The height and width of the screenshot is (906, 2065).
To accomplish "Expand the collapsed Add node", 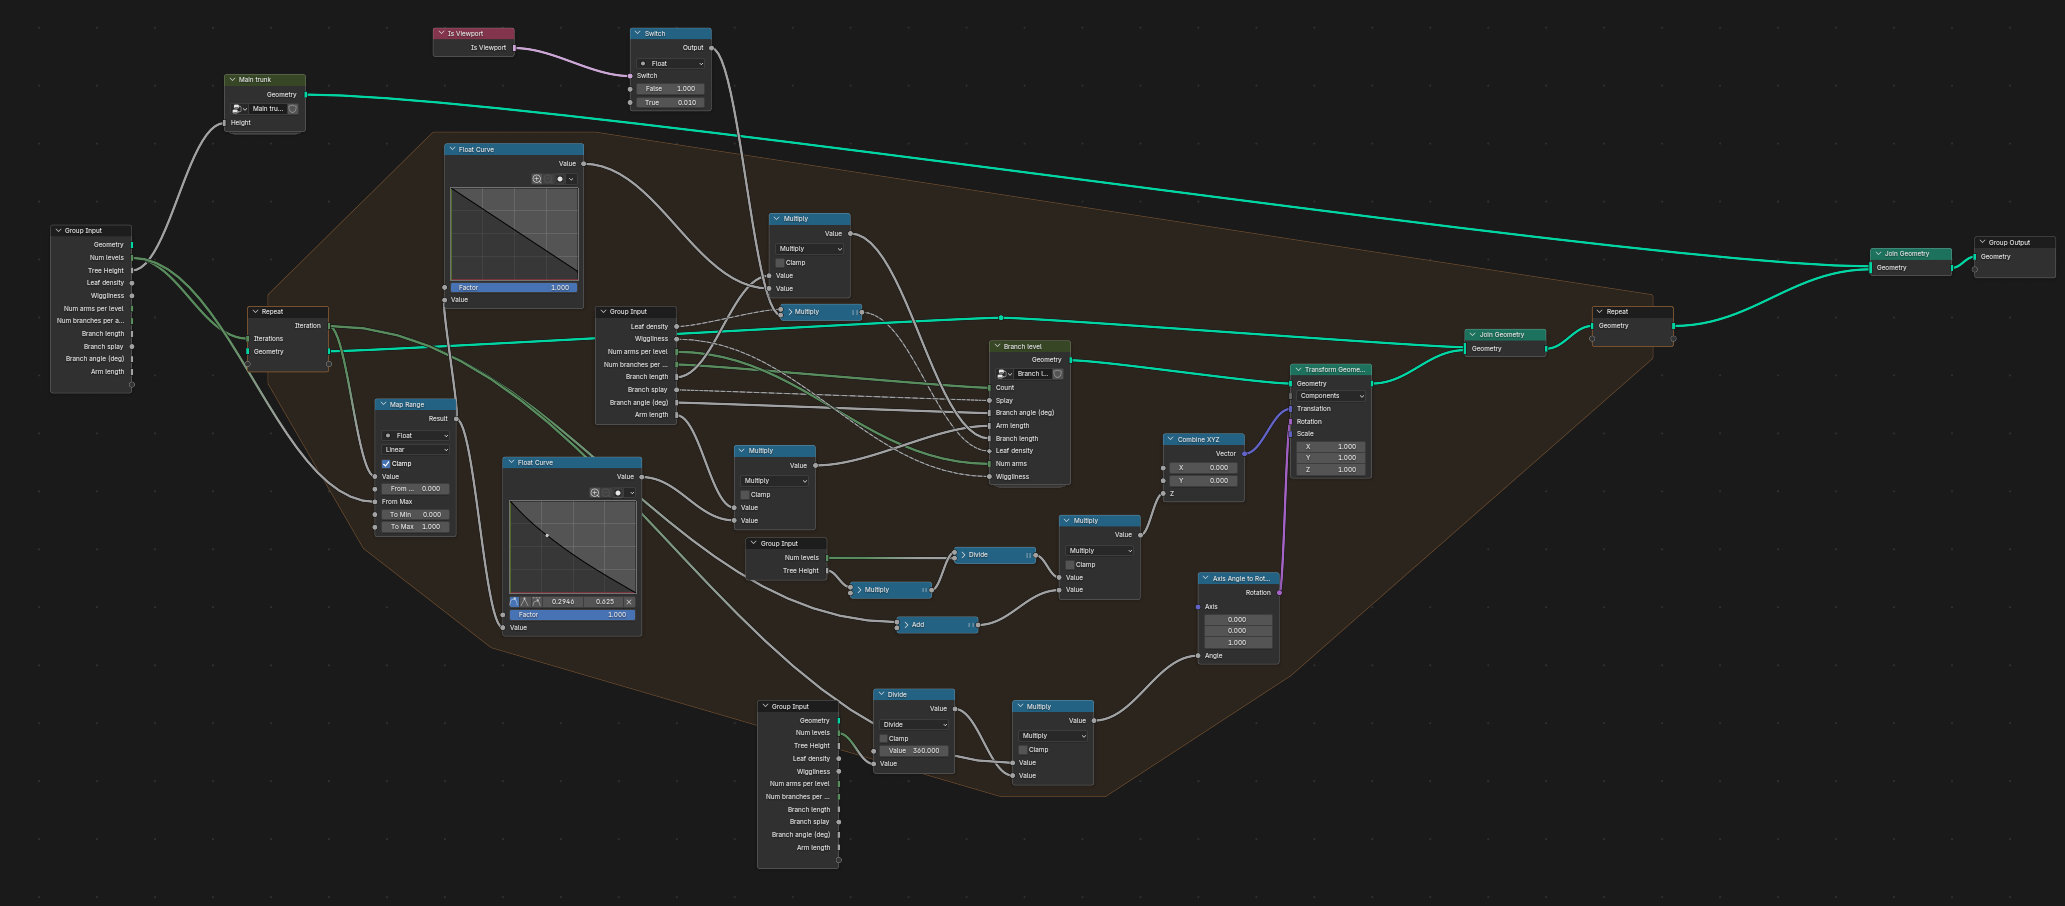I will (906, 625).
